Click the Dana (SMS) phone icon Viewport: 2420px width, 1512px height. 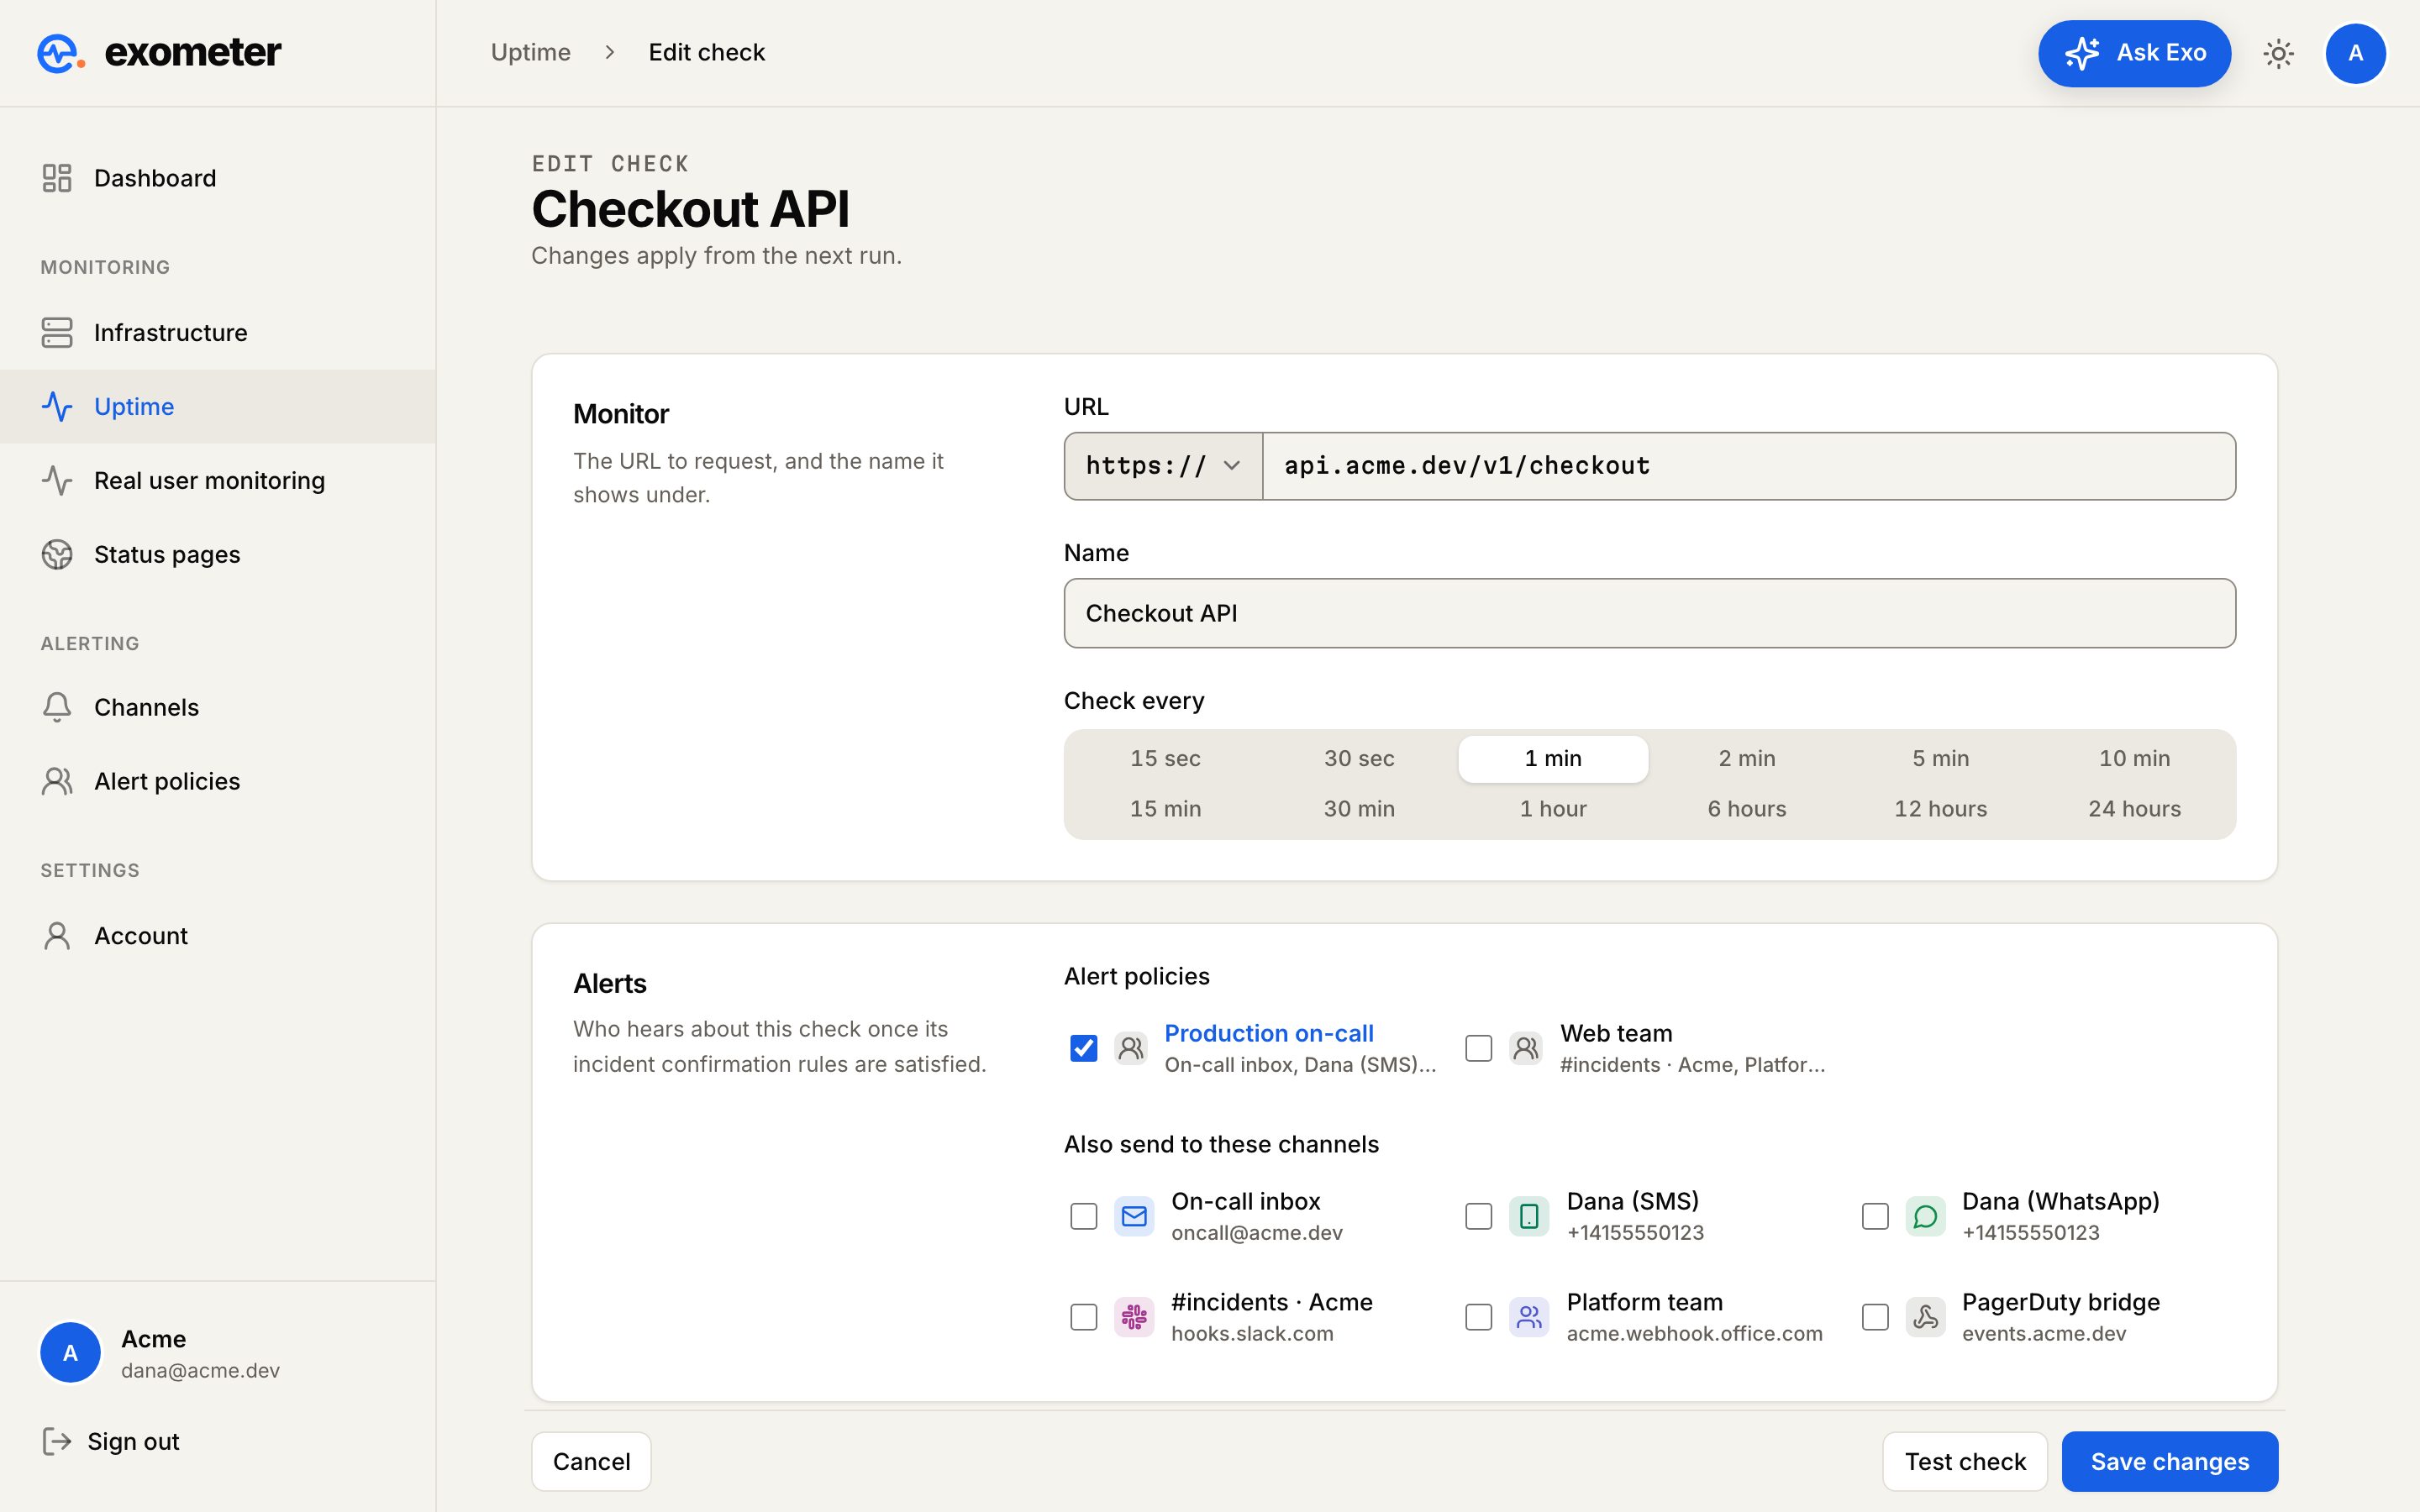[x=1529, y=1216]
